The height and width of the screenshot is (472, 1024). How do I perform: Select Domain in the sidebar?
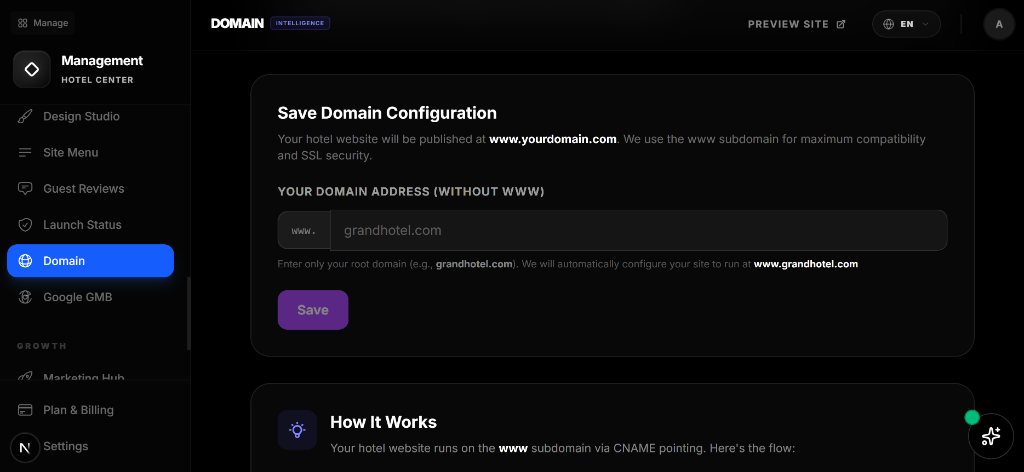pyautogui.click(x=90, y=261)
